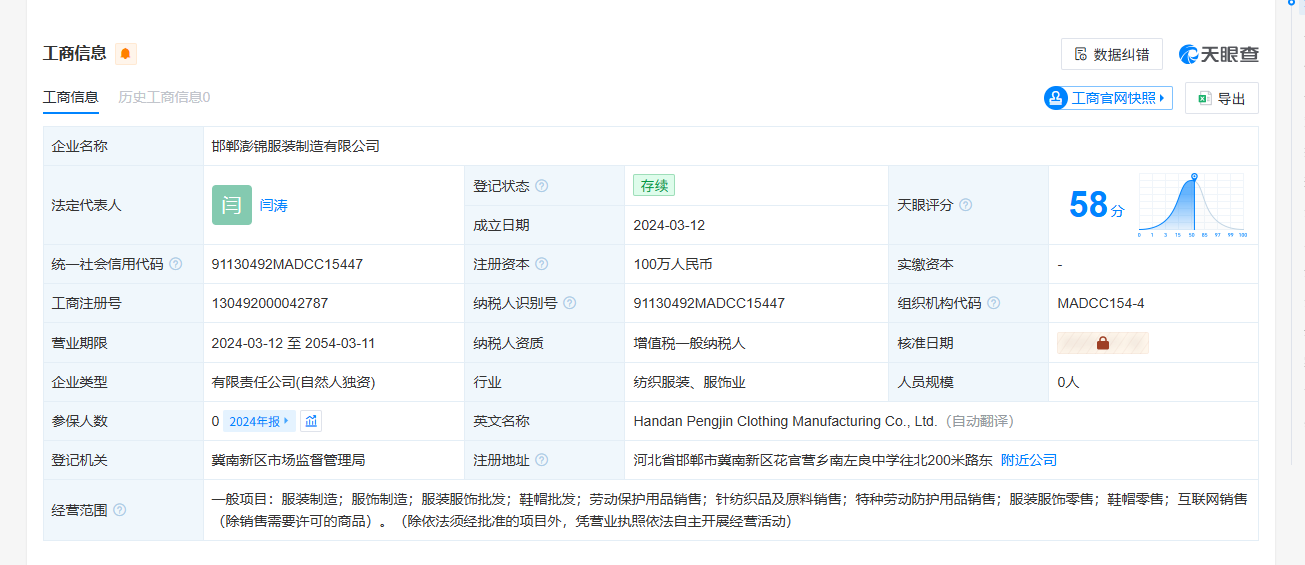Click company name 邯郸澎锦服装制造有限公司
Image resolution: width=1305 pixels, height=565 pixels.
(296, 146)
